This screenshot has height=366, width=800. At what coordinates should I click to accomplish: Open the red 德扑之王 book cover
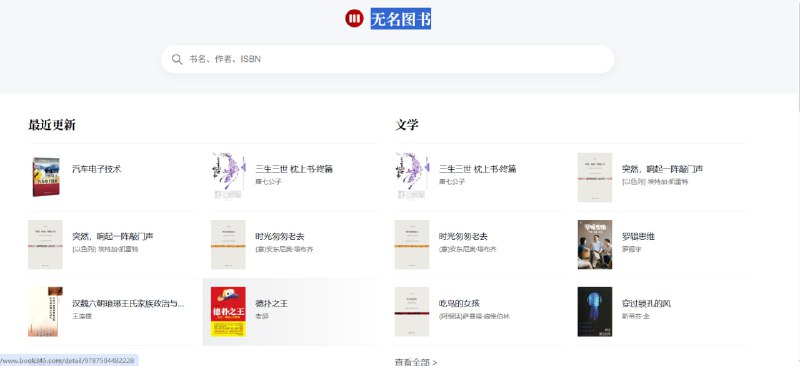coord(228,311)
